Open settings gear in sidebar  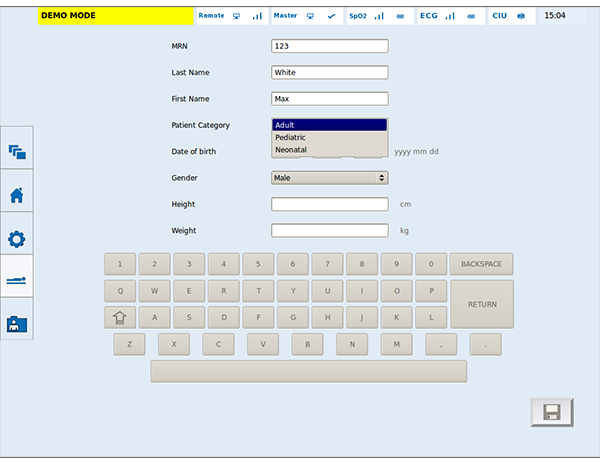click(x=16, y=239)
